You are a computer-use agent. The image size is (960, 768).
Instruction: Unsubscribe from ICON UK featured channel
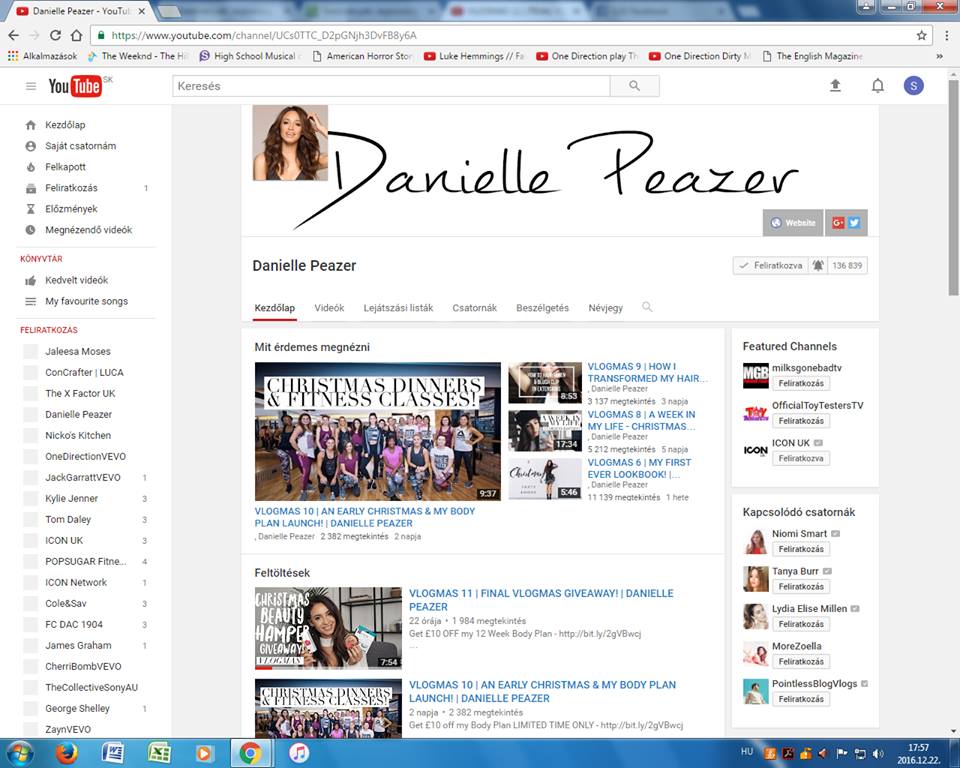coord(801,458)
